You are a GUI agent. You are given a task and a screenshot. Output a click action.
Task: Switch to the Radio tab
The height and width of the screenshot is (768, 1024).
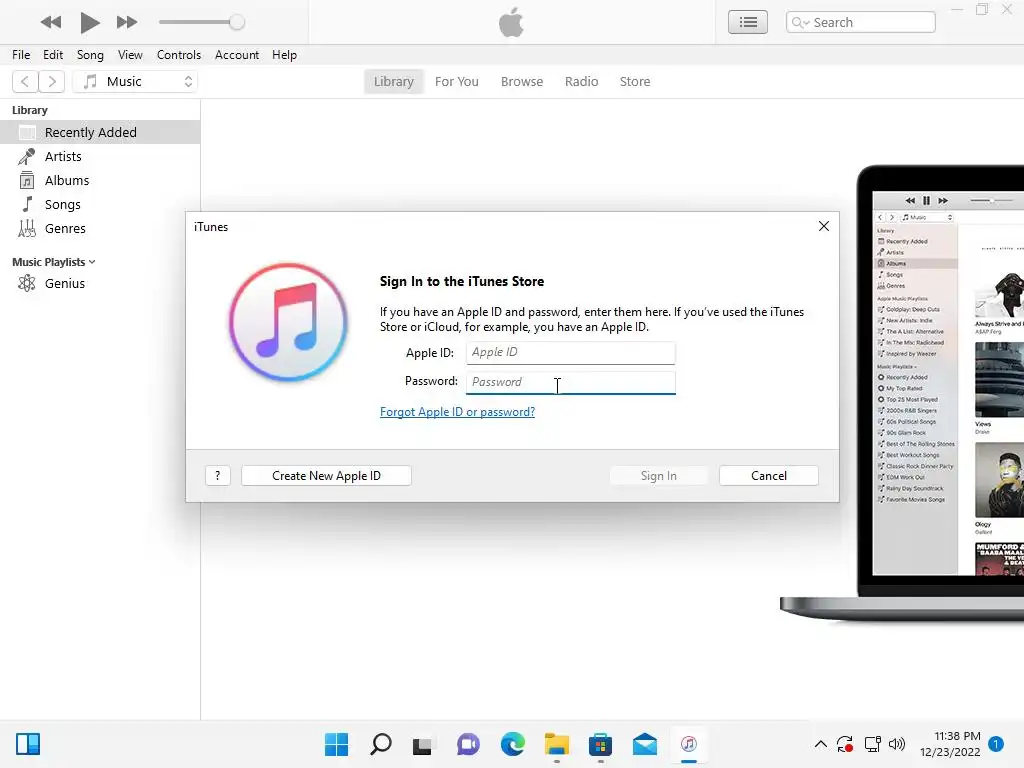[581, 82]
